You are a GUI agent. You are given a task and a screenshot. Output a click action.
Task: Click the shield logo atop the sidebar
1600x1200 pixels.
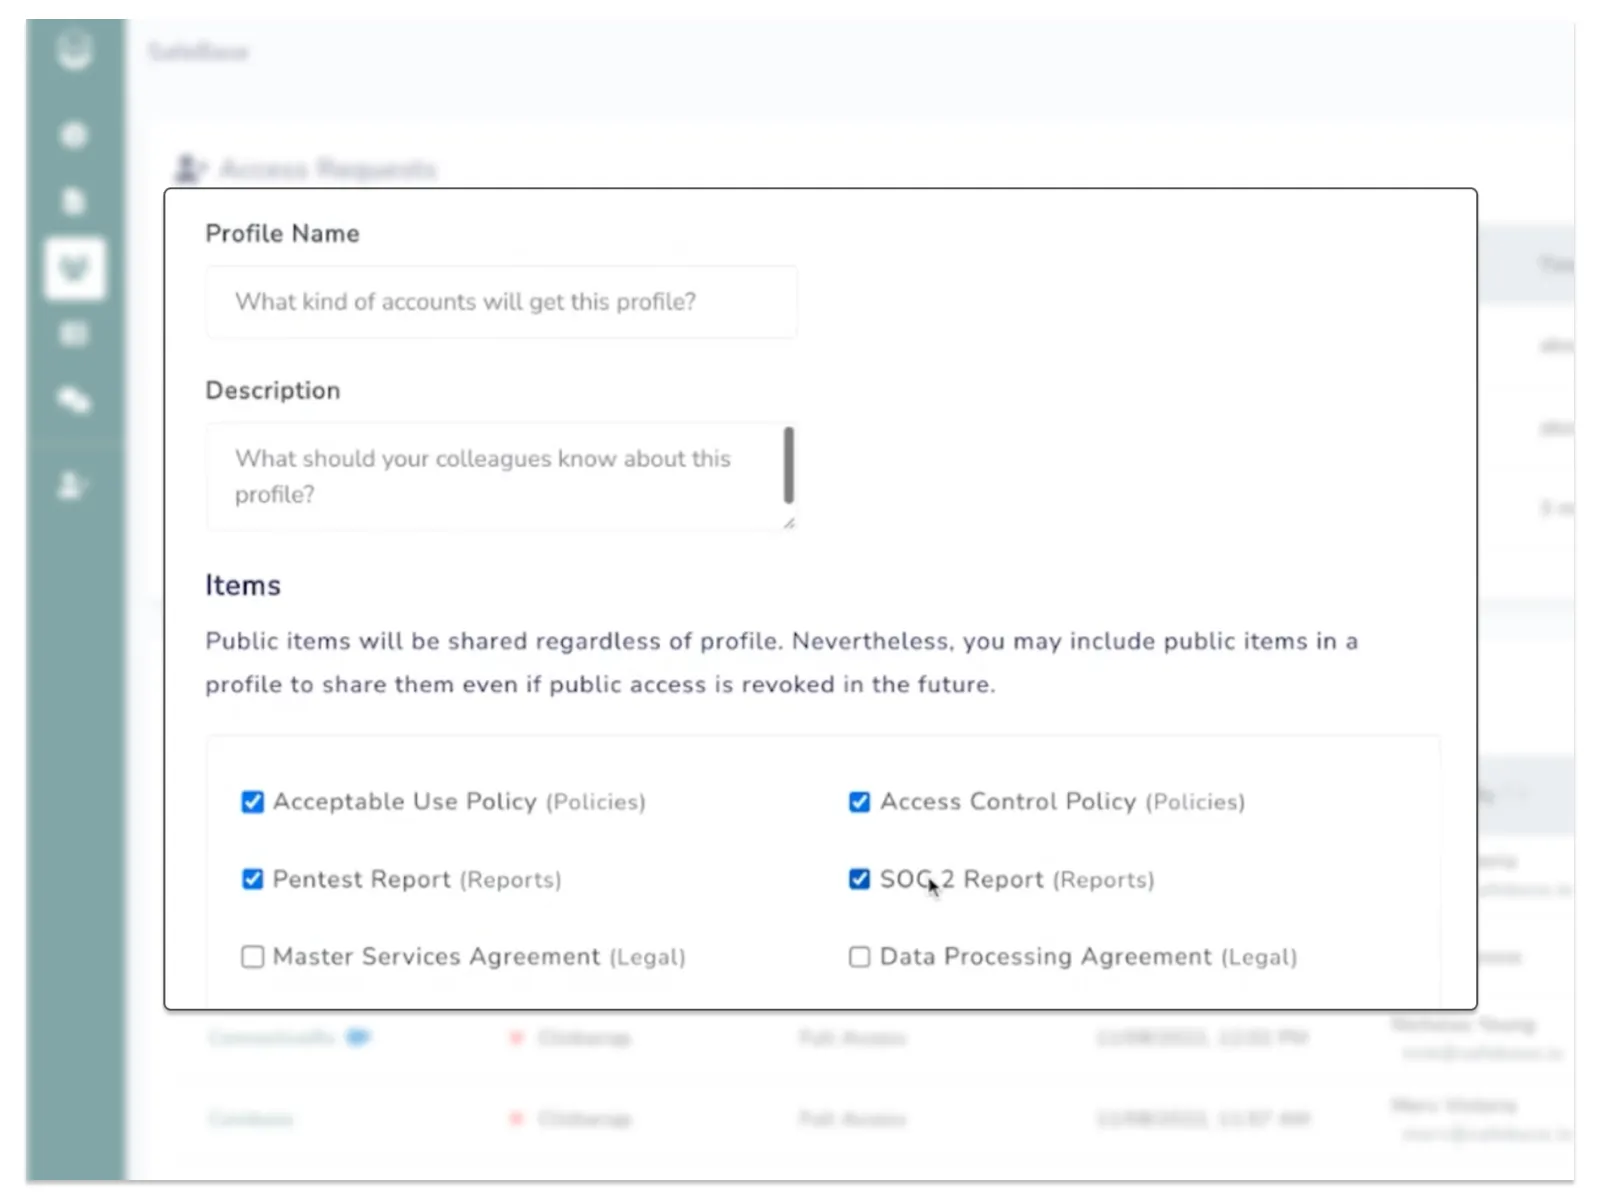click(74, 50)
